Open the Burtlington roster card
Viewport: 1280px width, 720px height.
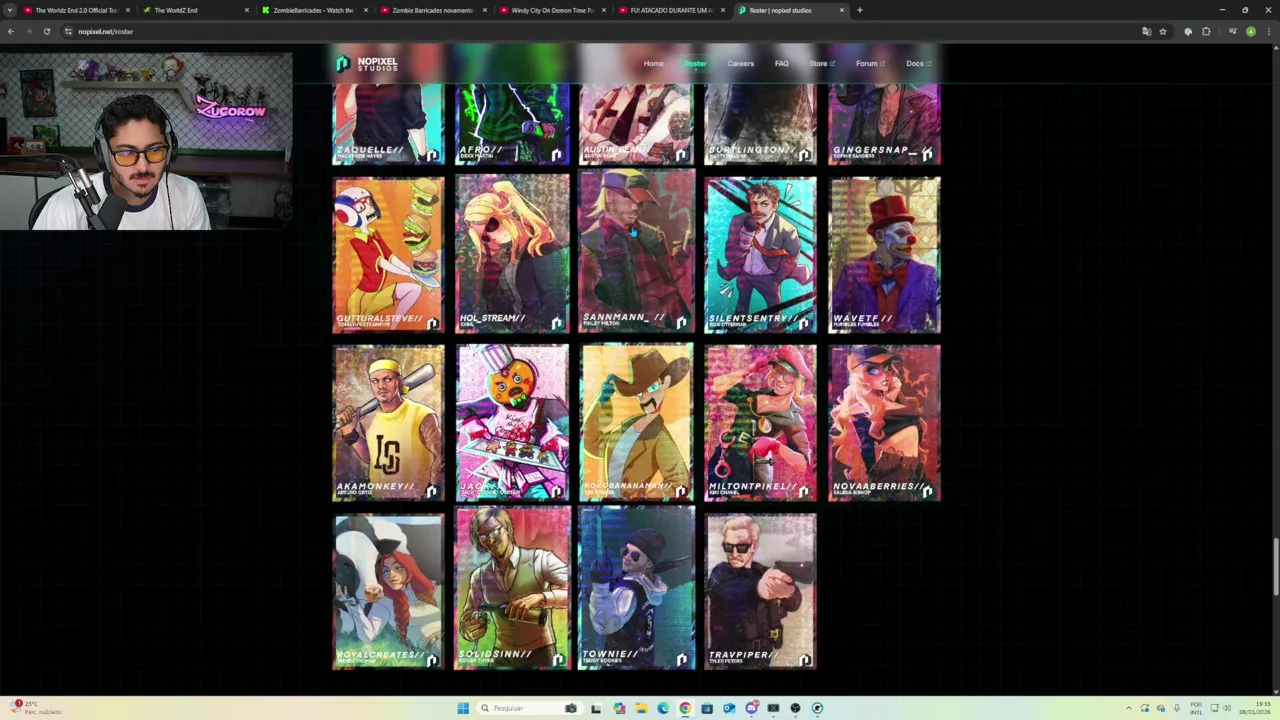coord(760,124)
